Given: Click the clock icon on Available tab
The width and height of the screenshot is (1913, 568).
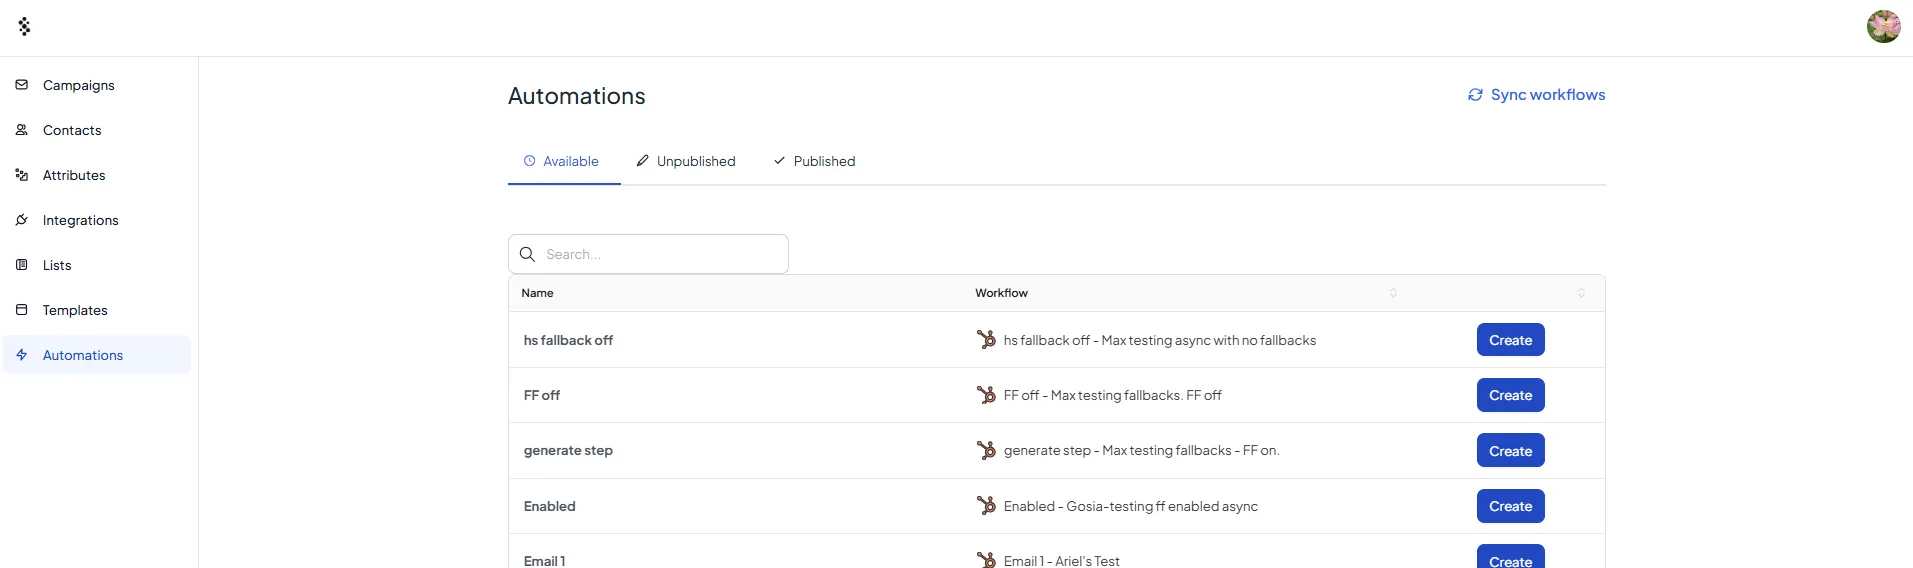Looking at the screenshot, I should 530,161.
